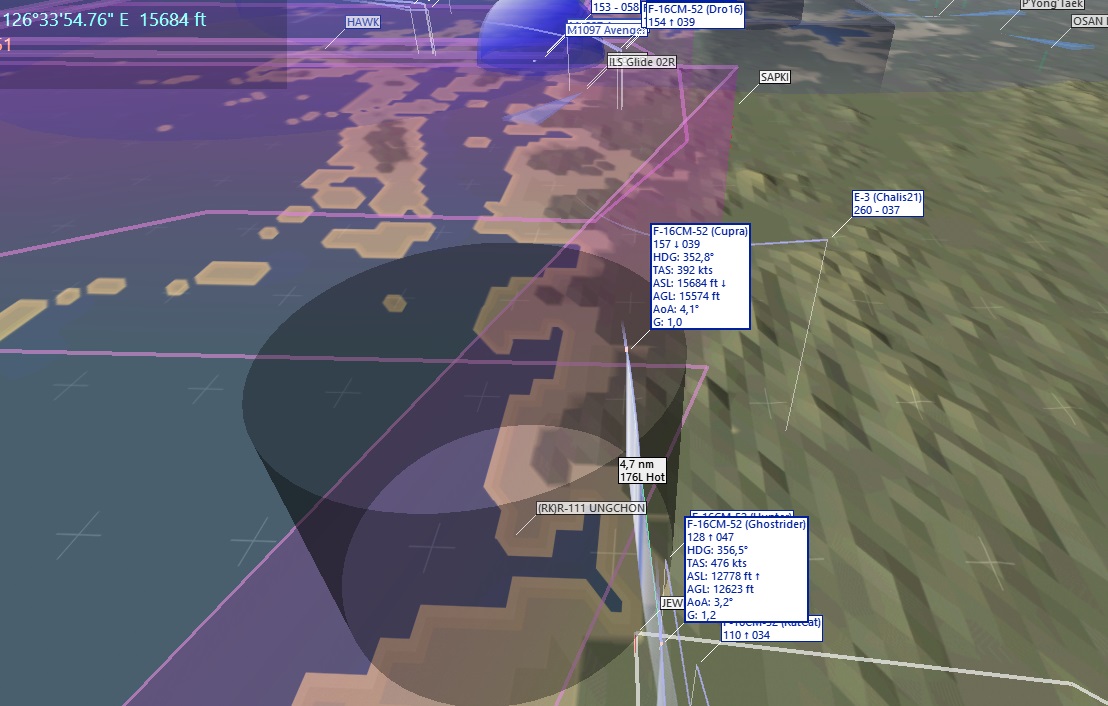Click Ghostrider's AGL: 12623 ft readout
The image size is (1108, 706).
(x=720, y=589)
